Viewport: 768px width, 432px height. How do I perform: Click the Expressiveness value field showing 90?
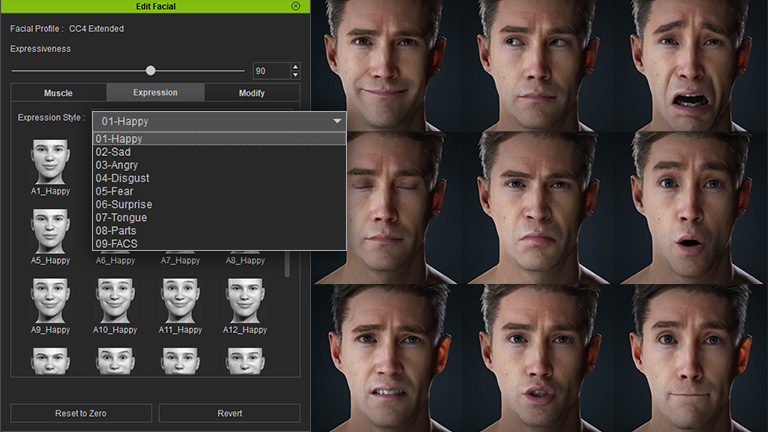(270, 71)
